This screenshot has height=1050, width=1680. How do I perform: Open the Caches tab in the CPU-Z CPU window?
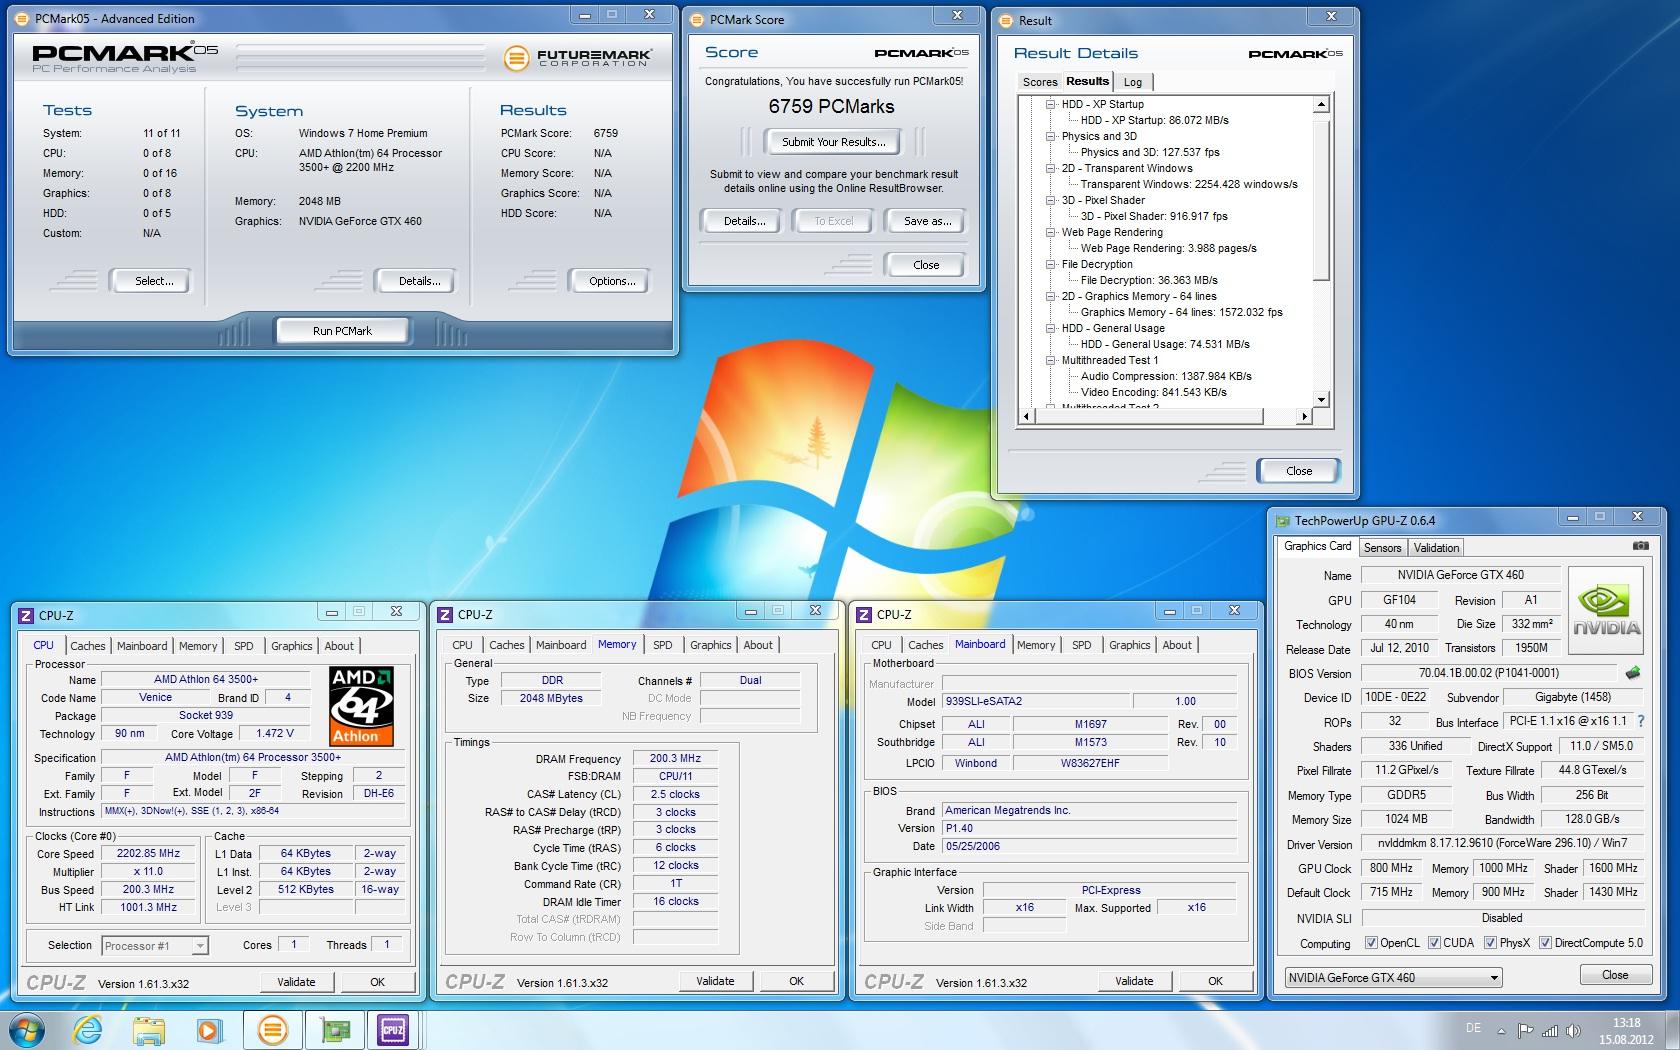coord(88,646)
